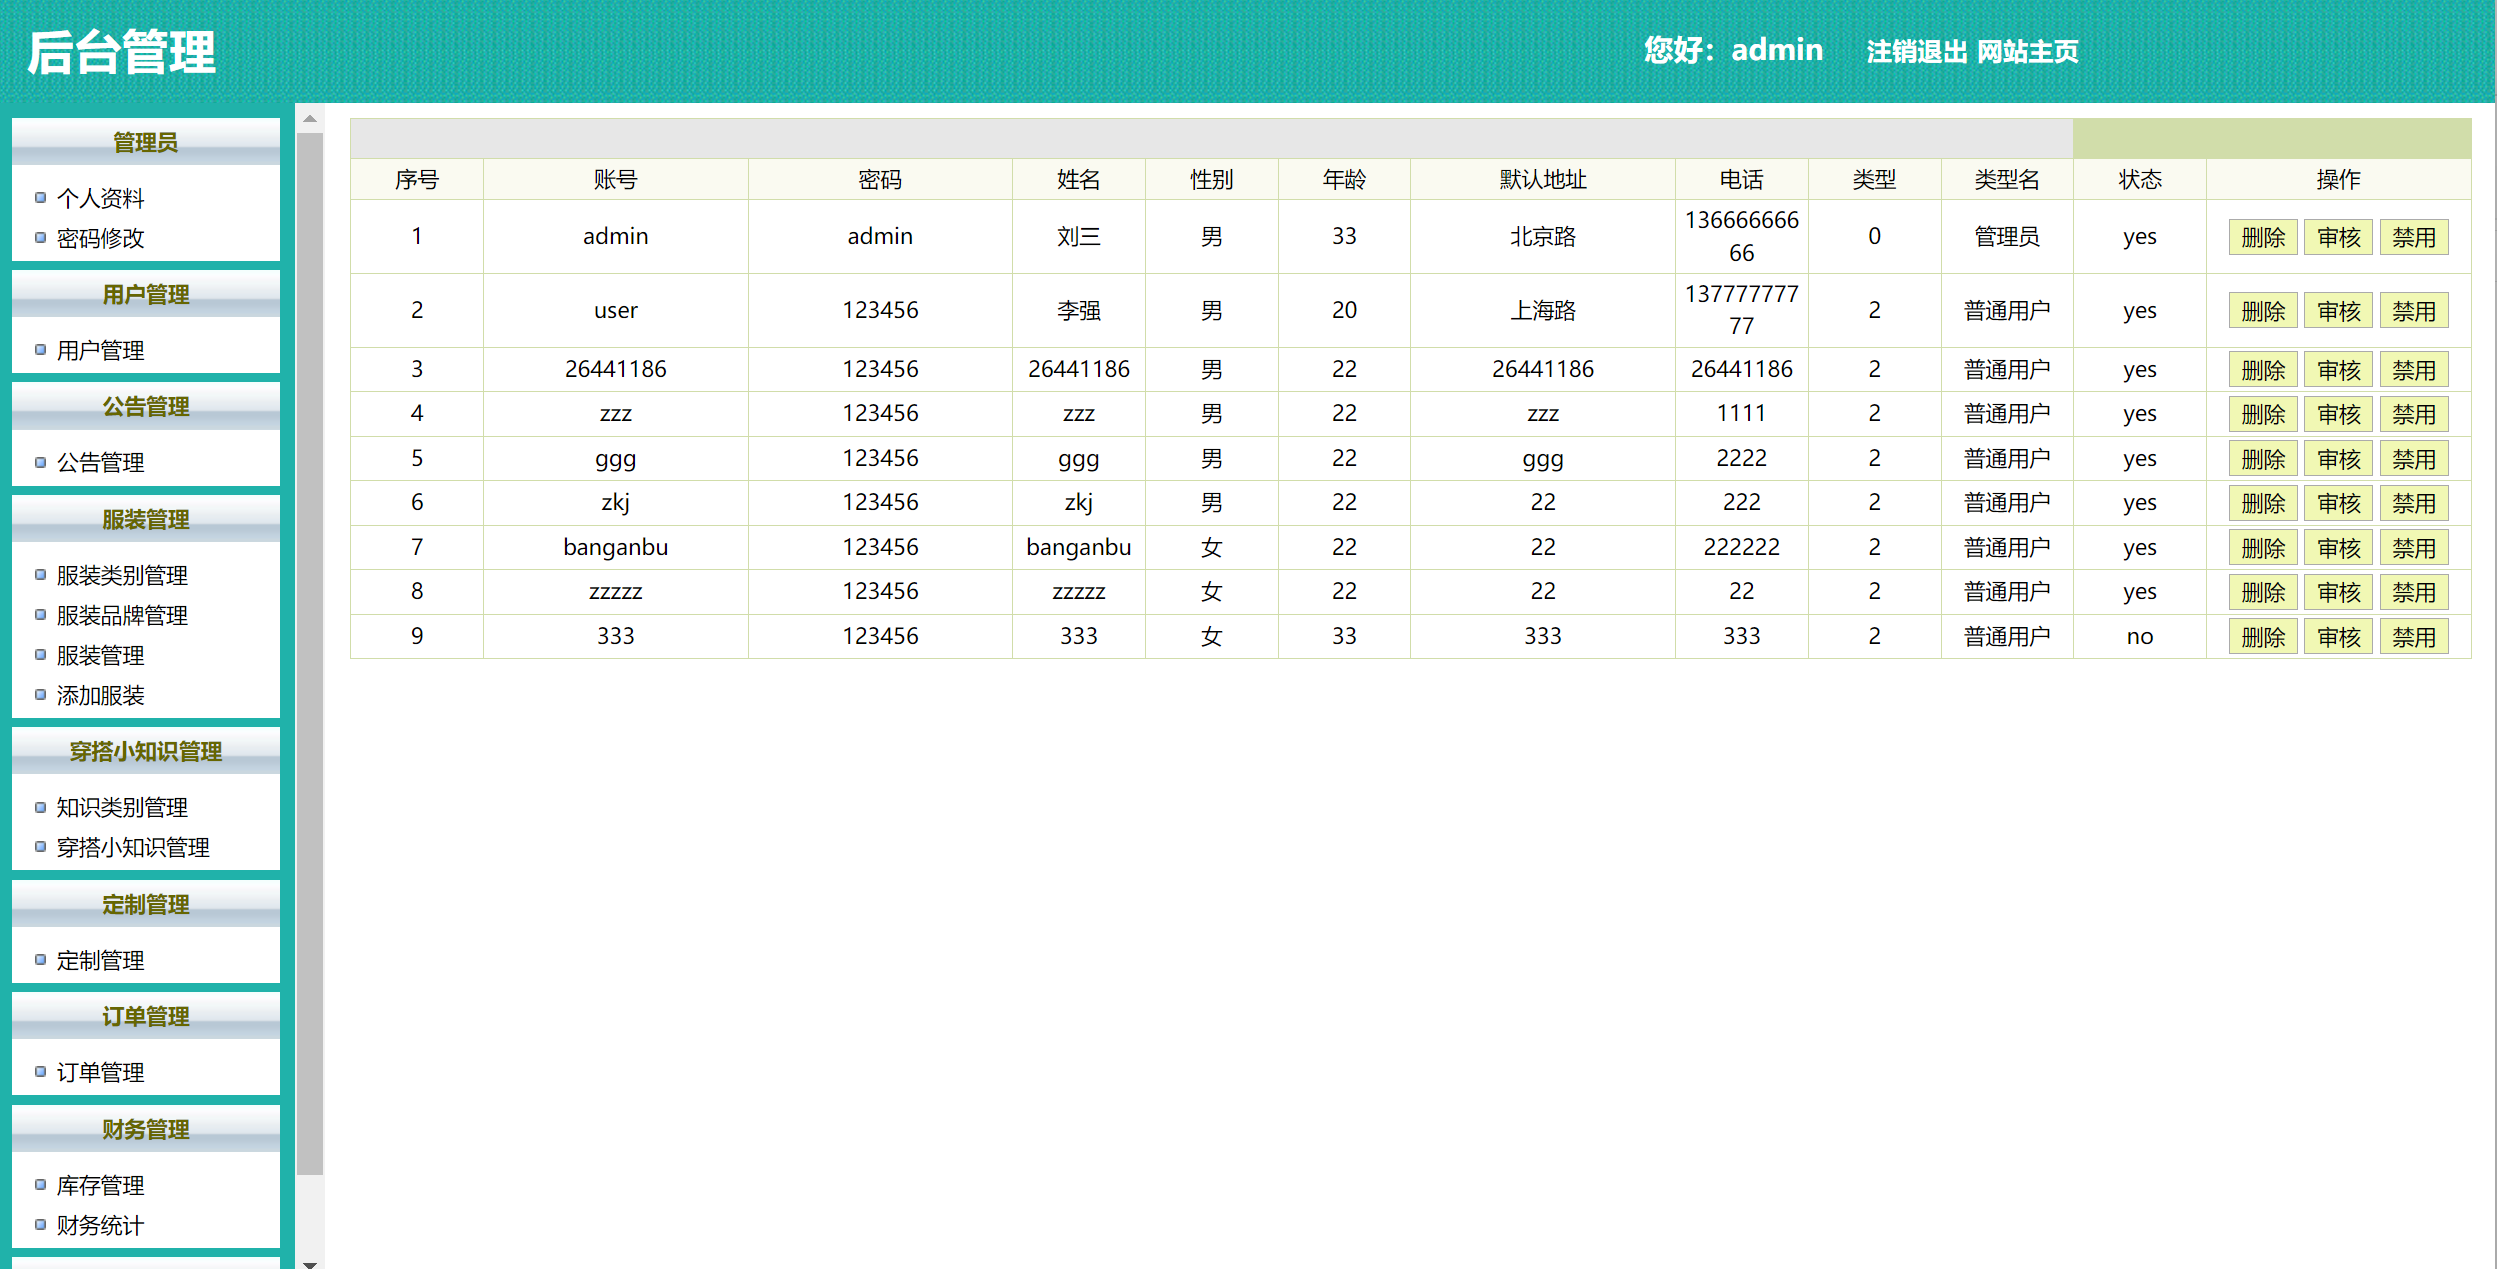Open 服装类别管理 in the sidebar

tap(122, 576)
